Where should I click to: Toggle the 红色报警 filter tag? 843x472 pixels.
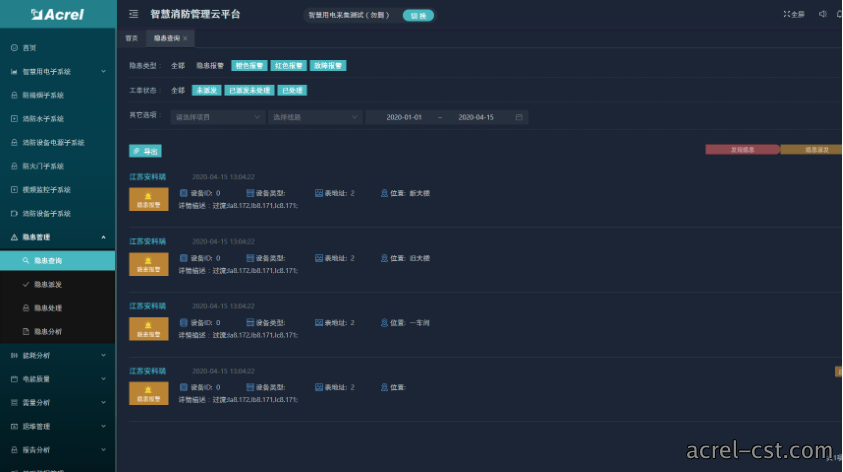(x=289, y=66)
